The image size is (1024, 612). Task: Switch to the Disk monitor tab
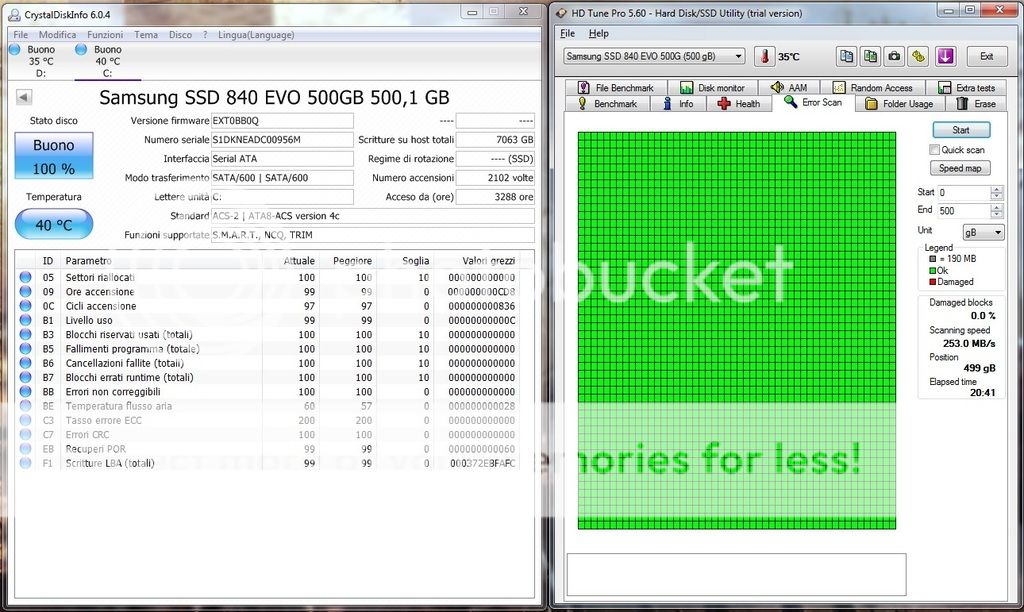pos(713,88)
